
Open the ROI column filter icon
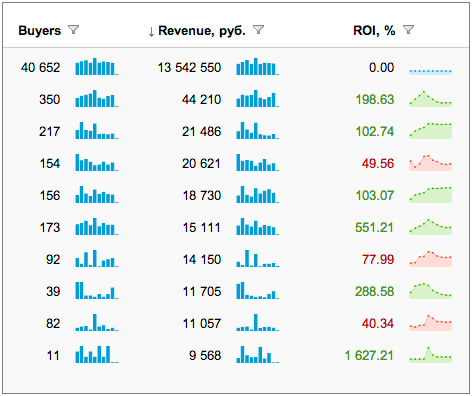(x=408, y=30)
